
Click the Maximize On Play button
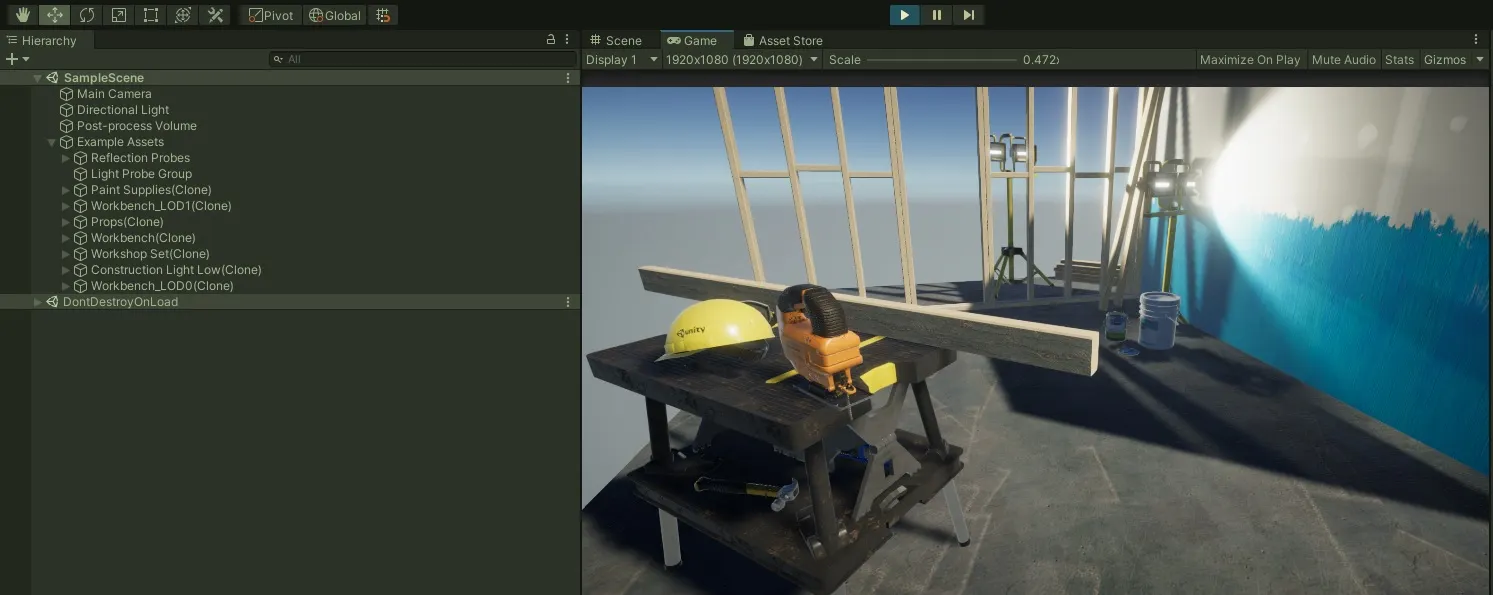(1249, 60)
